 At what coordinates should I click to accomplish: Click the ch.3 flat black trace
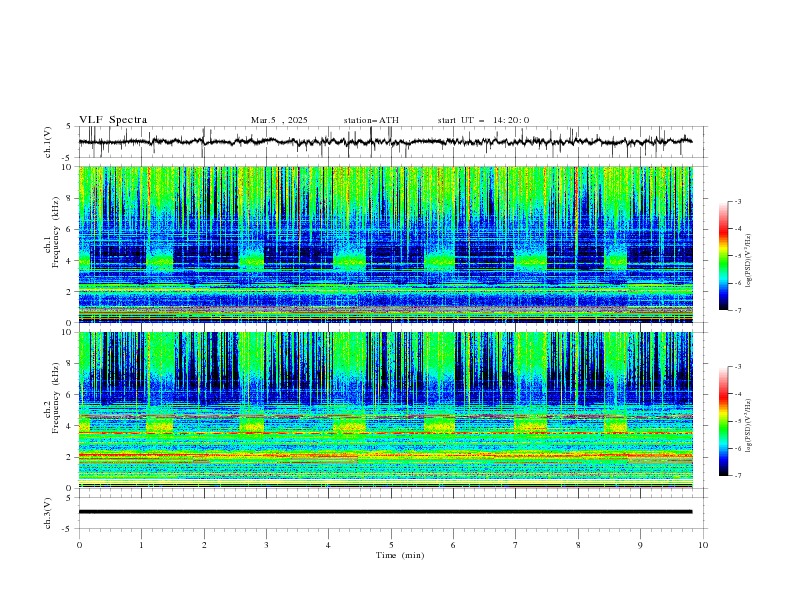385,512
